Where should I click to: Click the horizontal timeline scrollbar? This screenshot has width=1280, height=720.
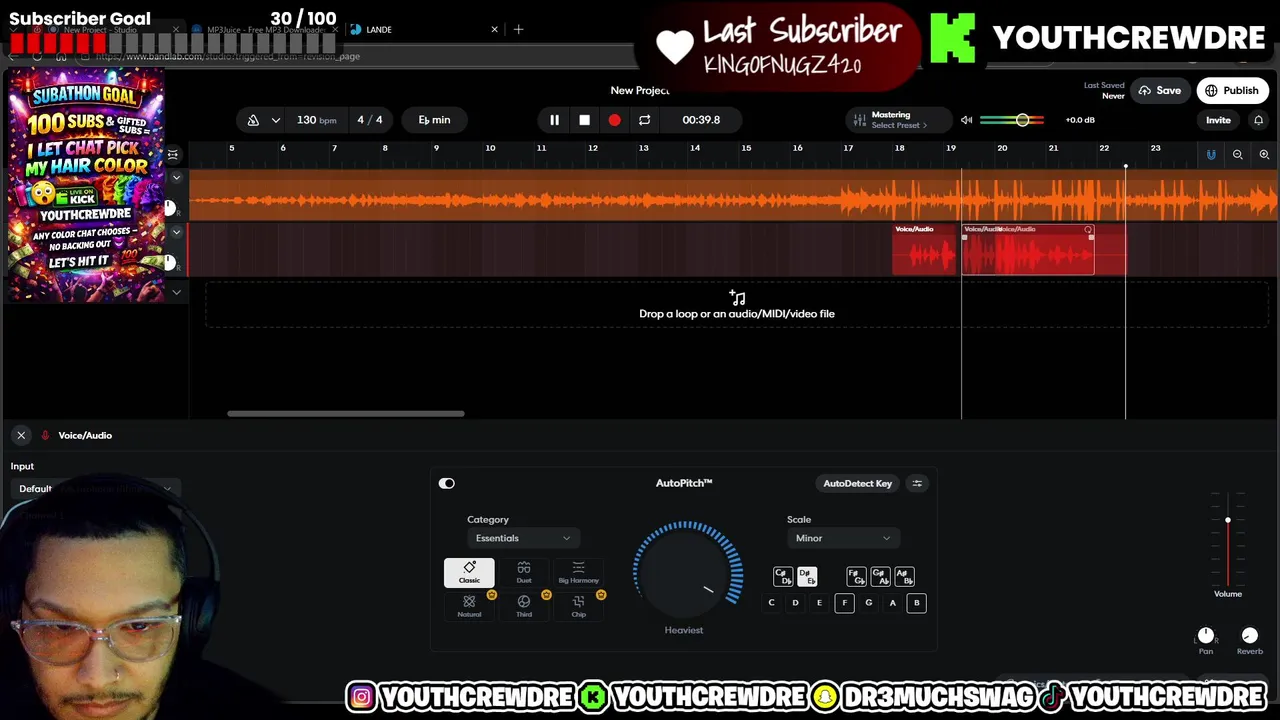pyautogui.click(x=345, y=413)
